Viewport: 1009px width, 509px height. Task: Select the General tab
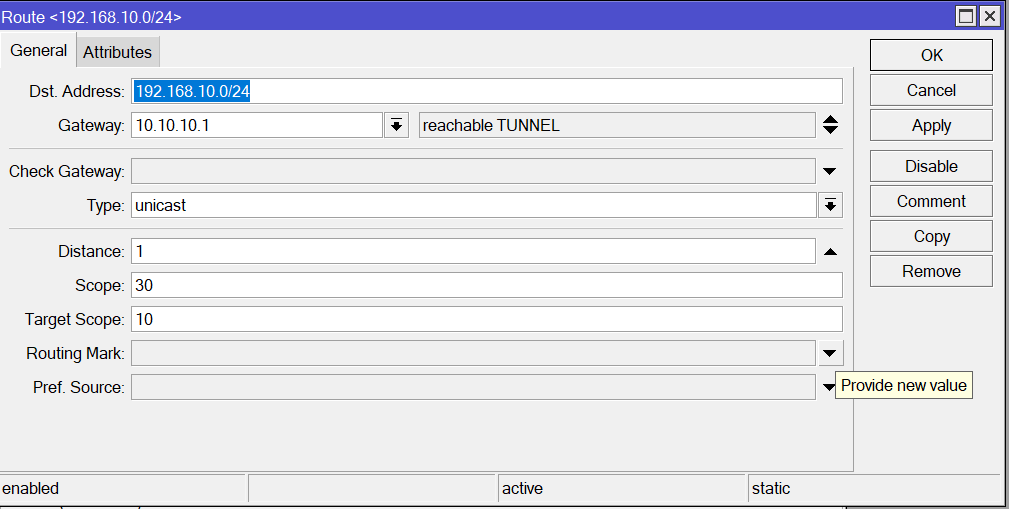tap(39, 50)
